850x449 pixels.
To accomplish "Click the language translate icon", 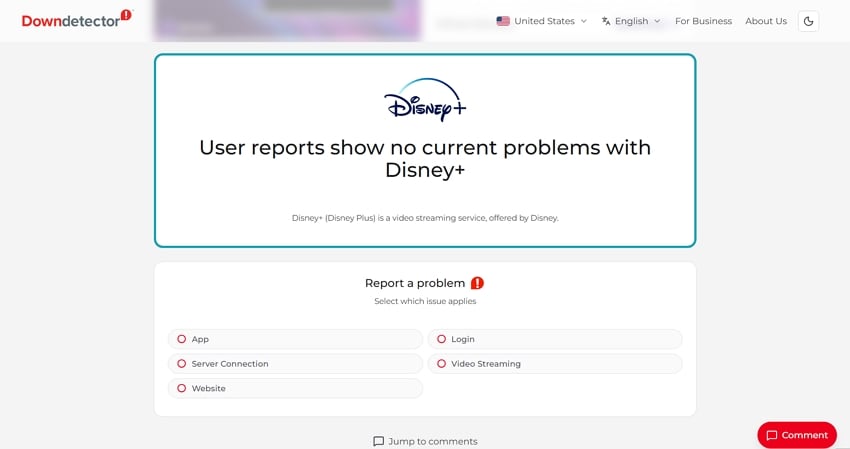I will (x=606, y=21).
